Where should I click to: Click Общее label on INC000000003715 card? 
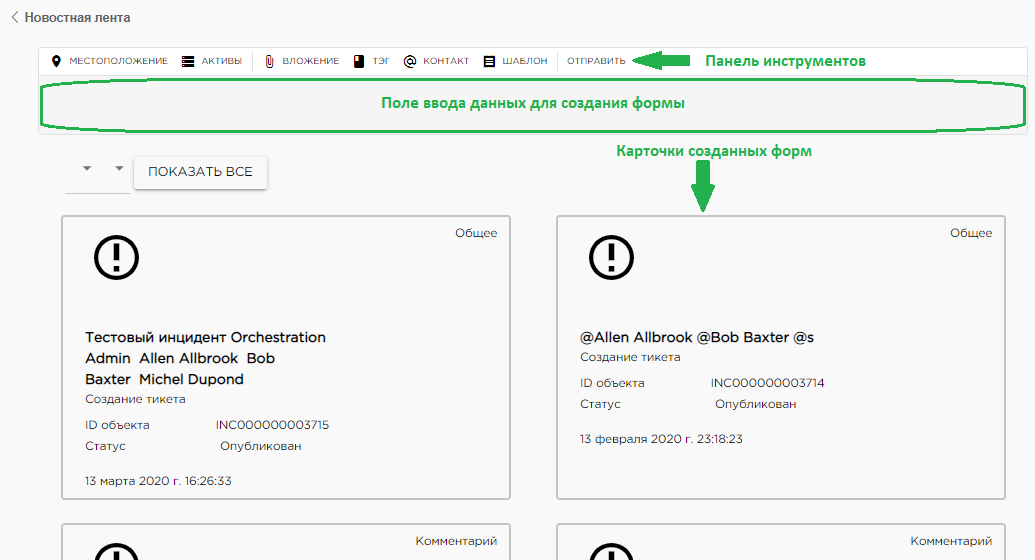476,233
